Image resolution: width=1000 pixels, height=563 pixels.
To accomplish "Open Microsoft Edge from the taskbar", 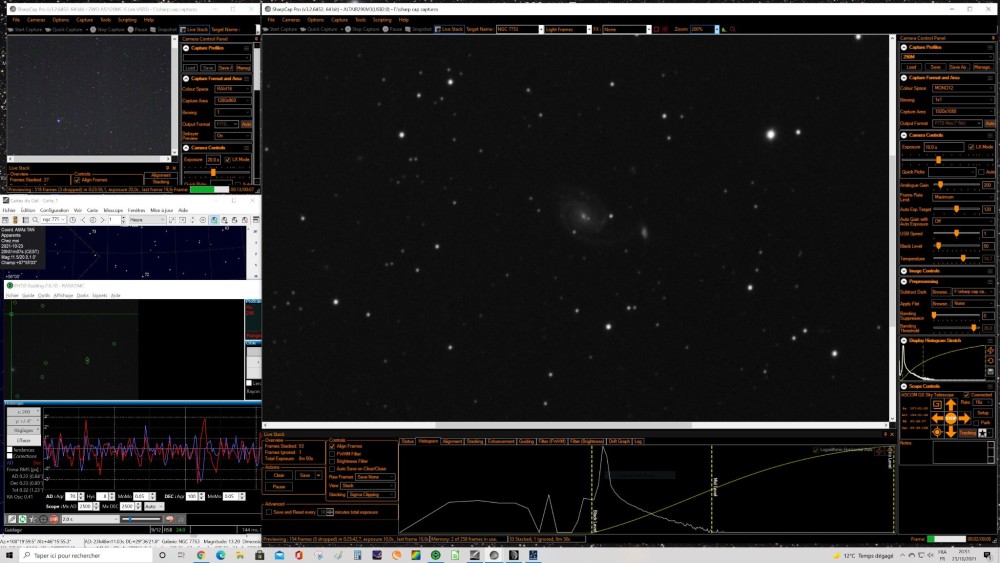I will pos(221,555).
